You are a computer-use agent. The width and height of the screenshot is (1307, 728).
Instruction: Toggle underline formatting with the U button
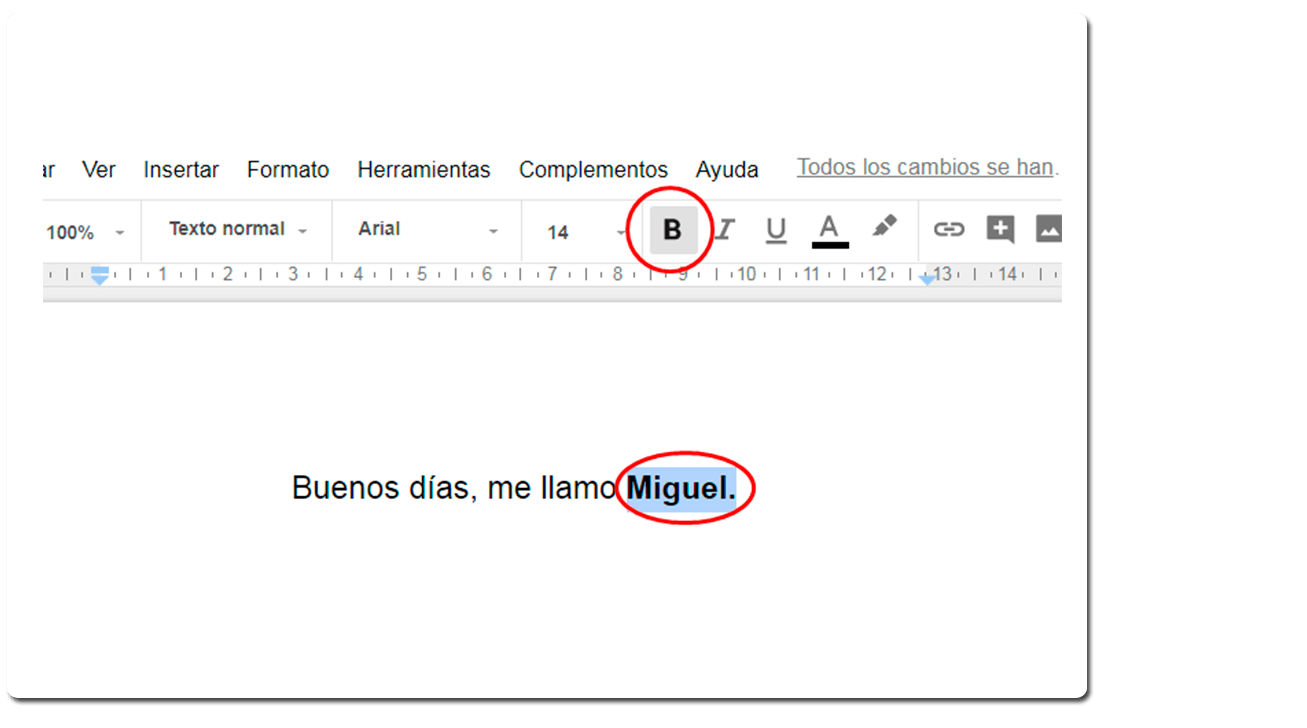click(776, 231)
